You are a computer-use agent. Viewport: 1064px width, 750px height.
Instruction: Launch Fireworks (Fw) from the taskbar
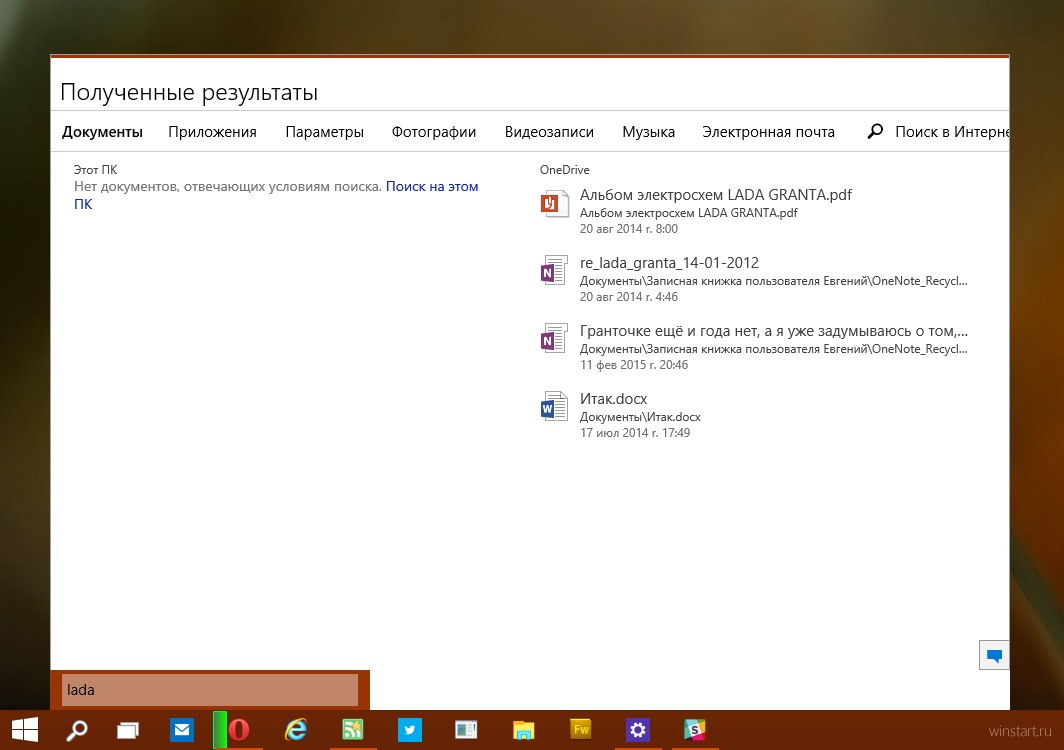click(x=581, y=730)
